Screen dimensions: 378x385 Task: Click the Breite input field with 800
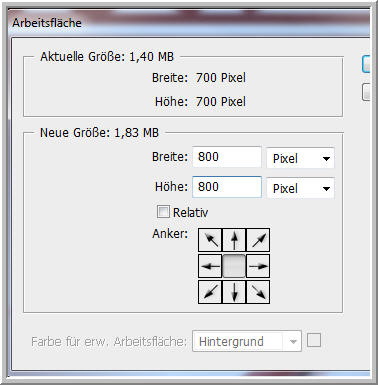tap(227, 157)
